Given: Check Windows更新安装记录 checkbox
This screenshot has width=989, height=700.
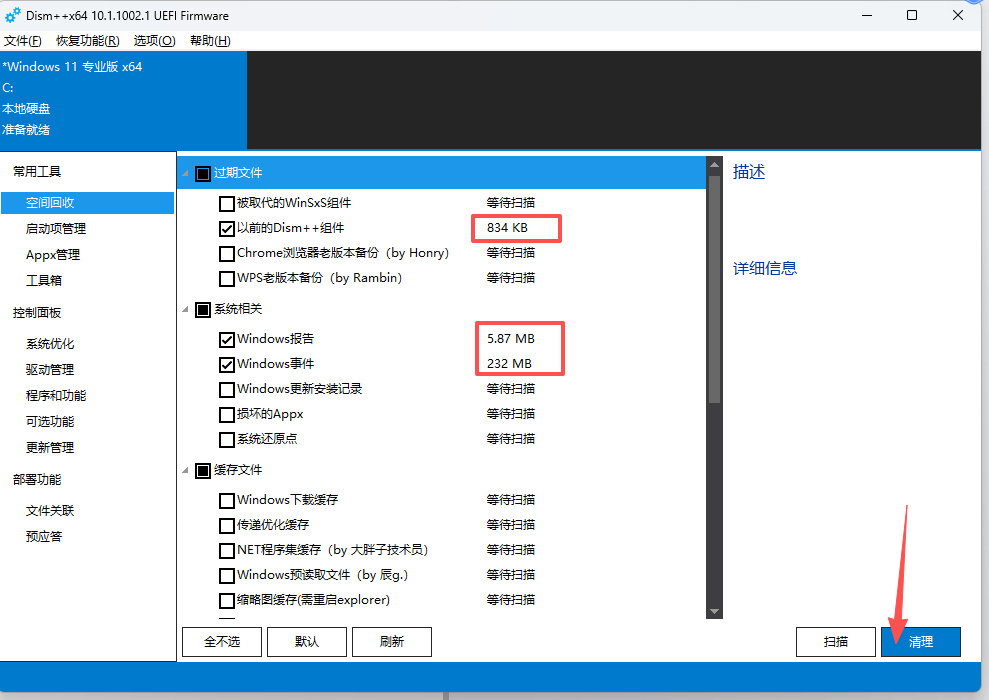Looking at the screenshot, I should pos(226,389).
